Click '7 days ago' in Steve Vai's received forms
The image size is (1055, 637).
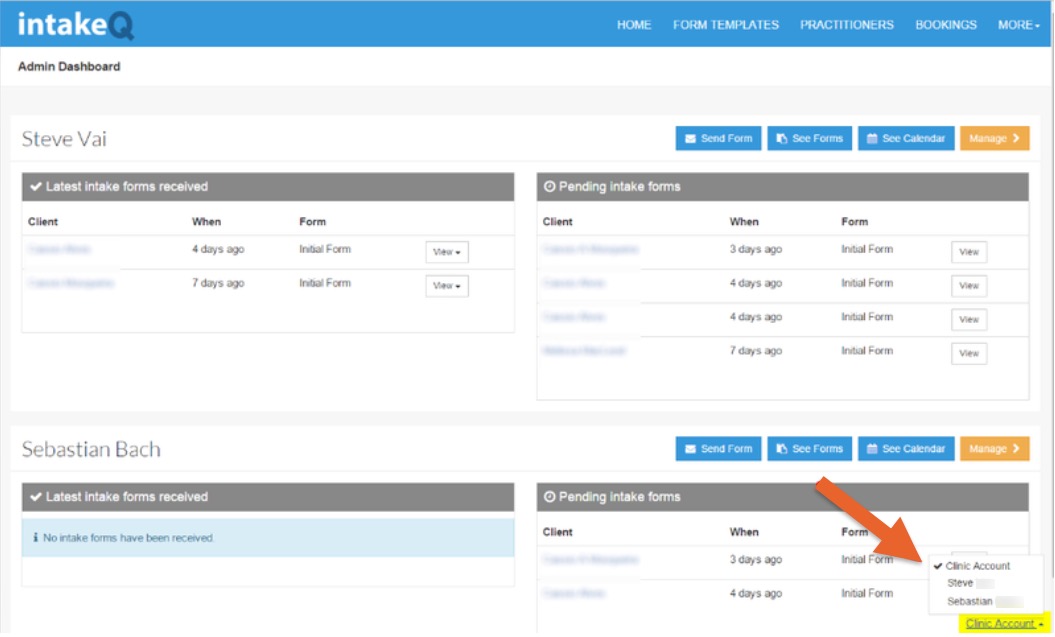(218, 283)
